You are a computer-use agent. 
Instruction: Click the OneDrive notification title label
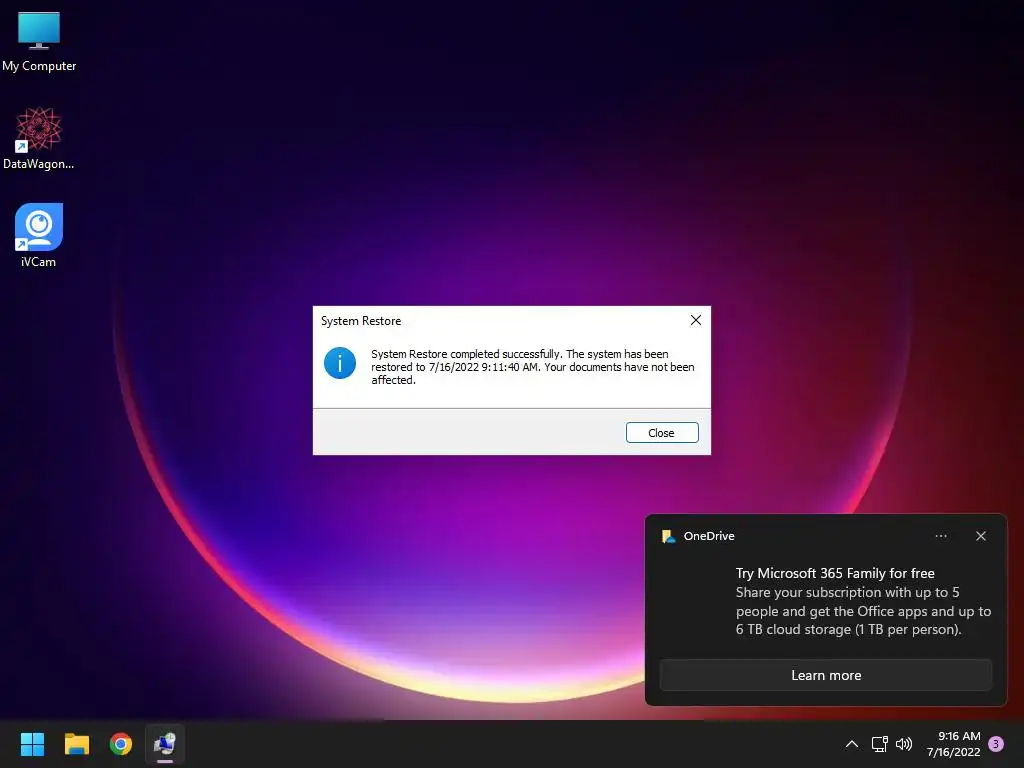(709, 536)
